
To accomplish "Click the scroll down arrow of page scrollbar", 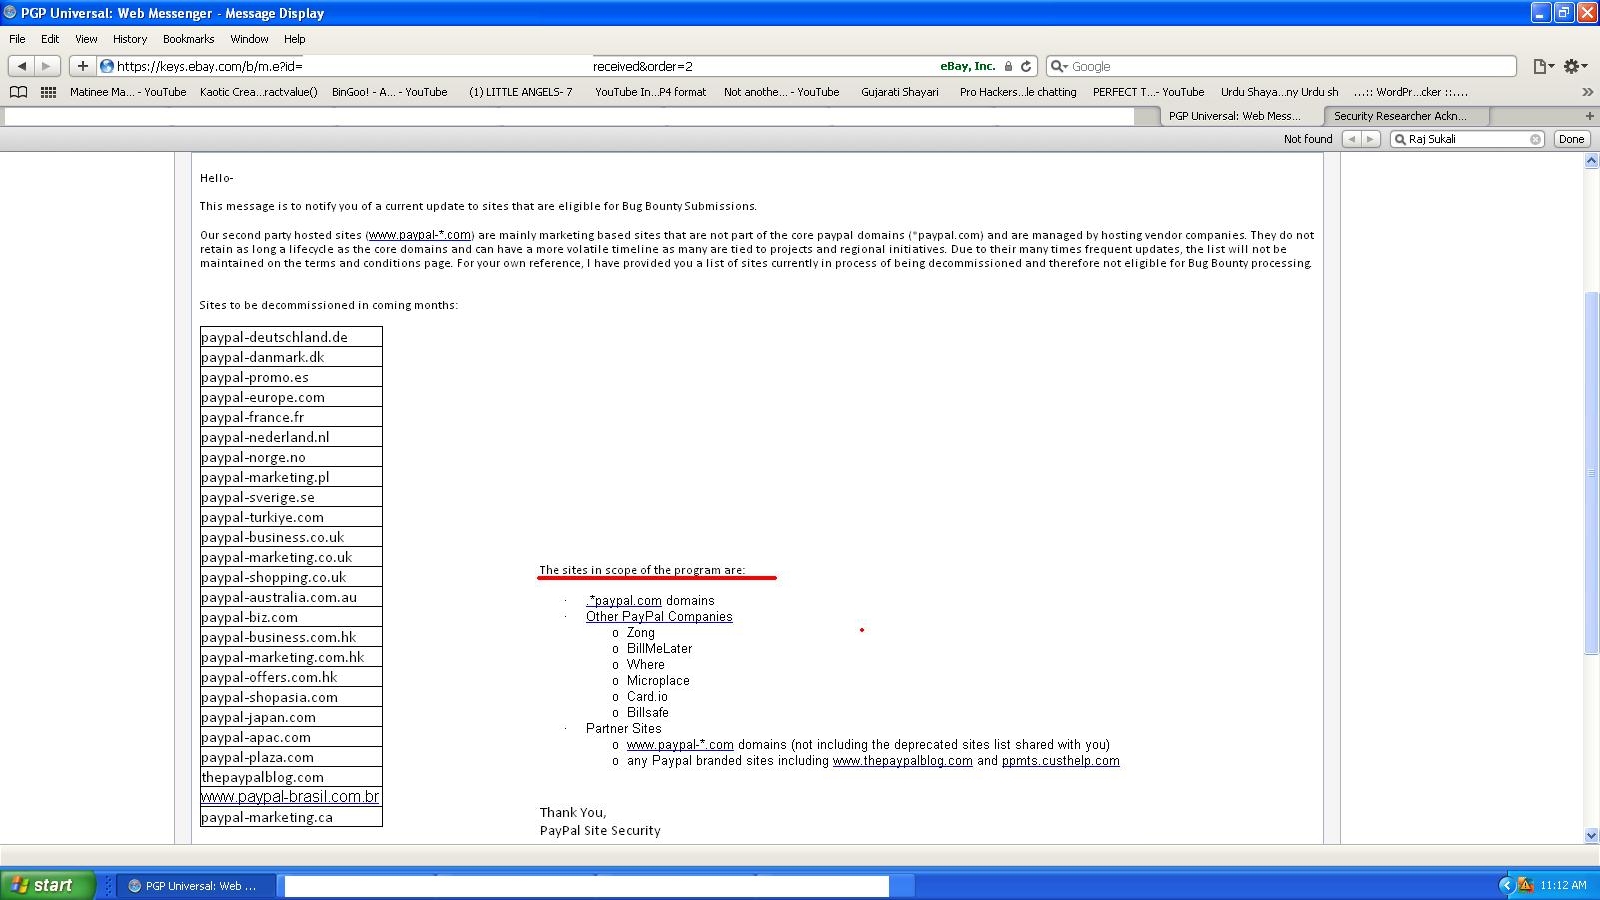I will [x=1591, y=835].
